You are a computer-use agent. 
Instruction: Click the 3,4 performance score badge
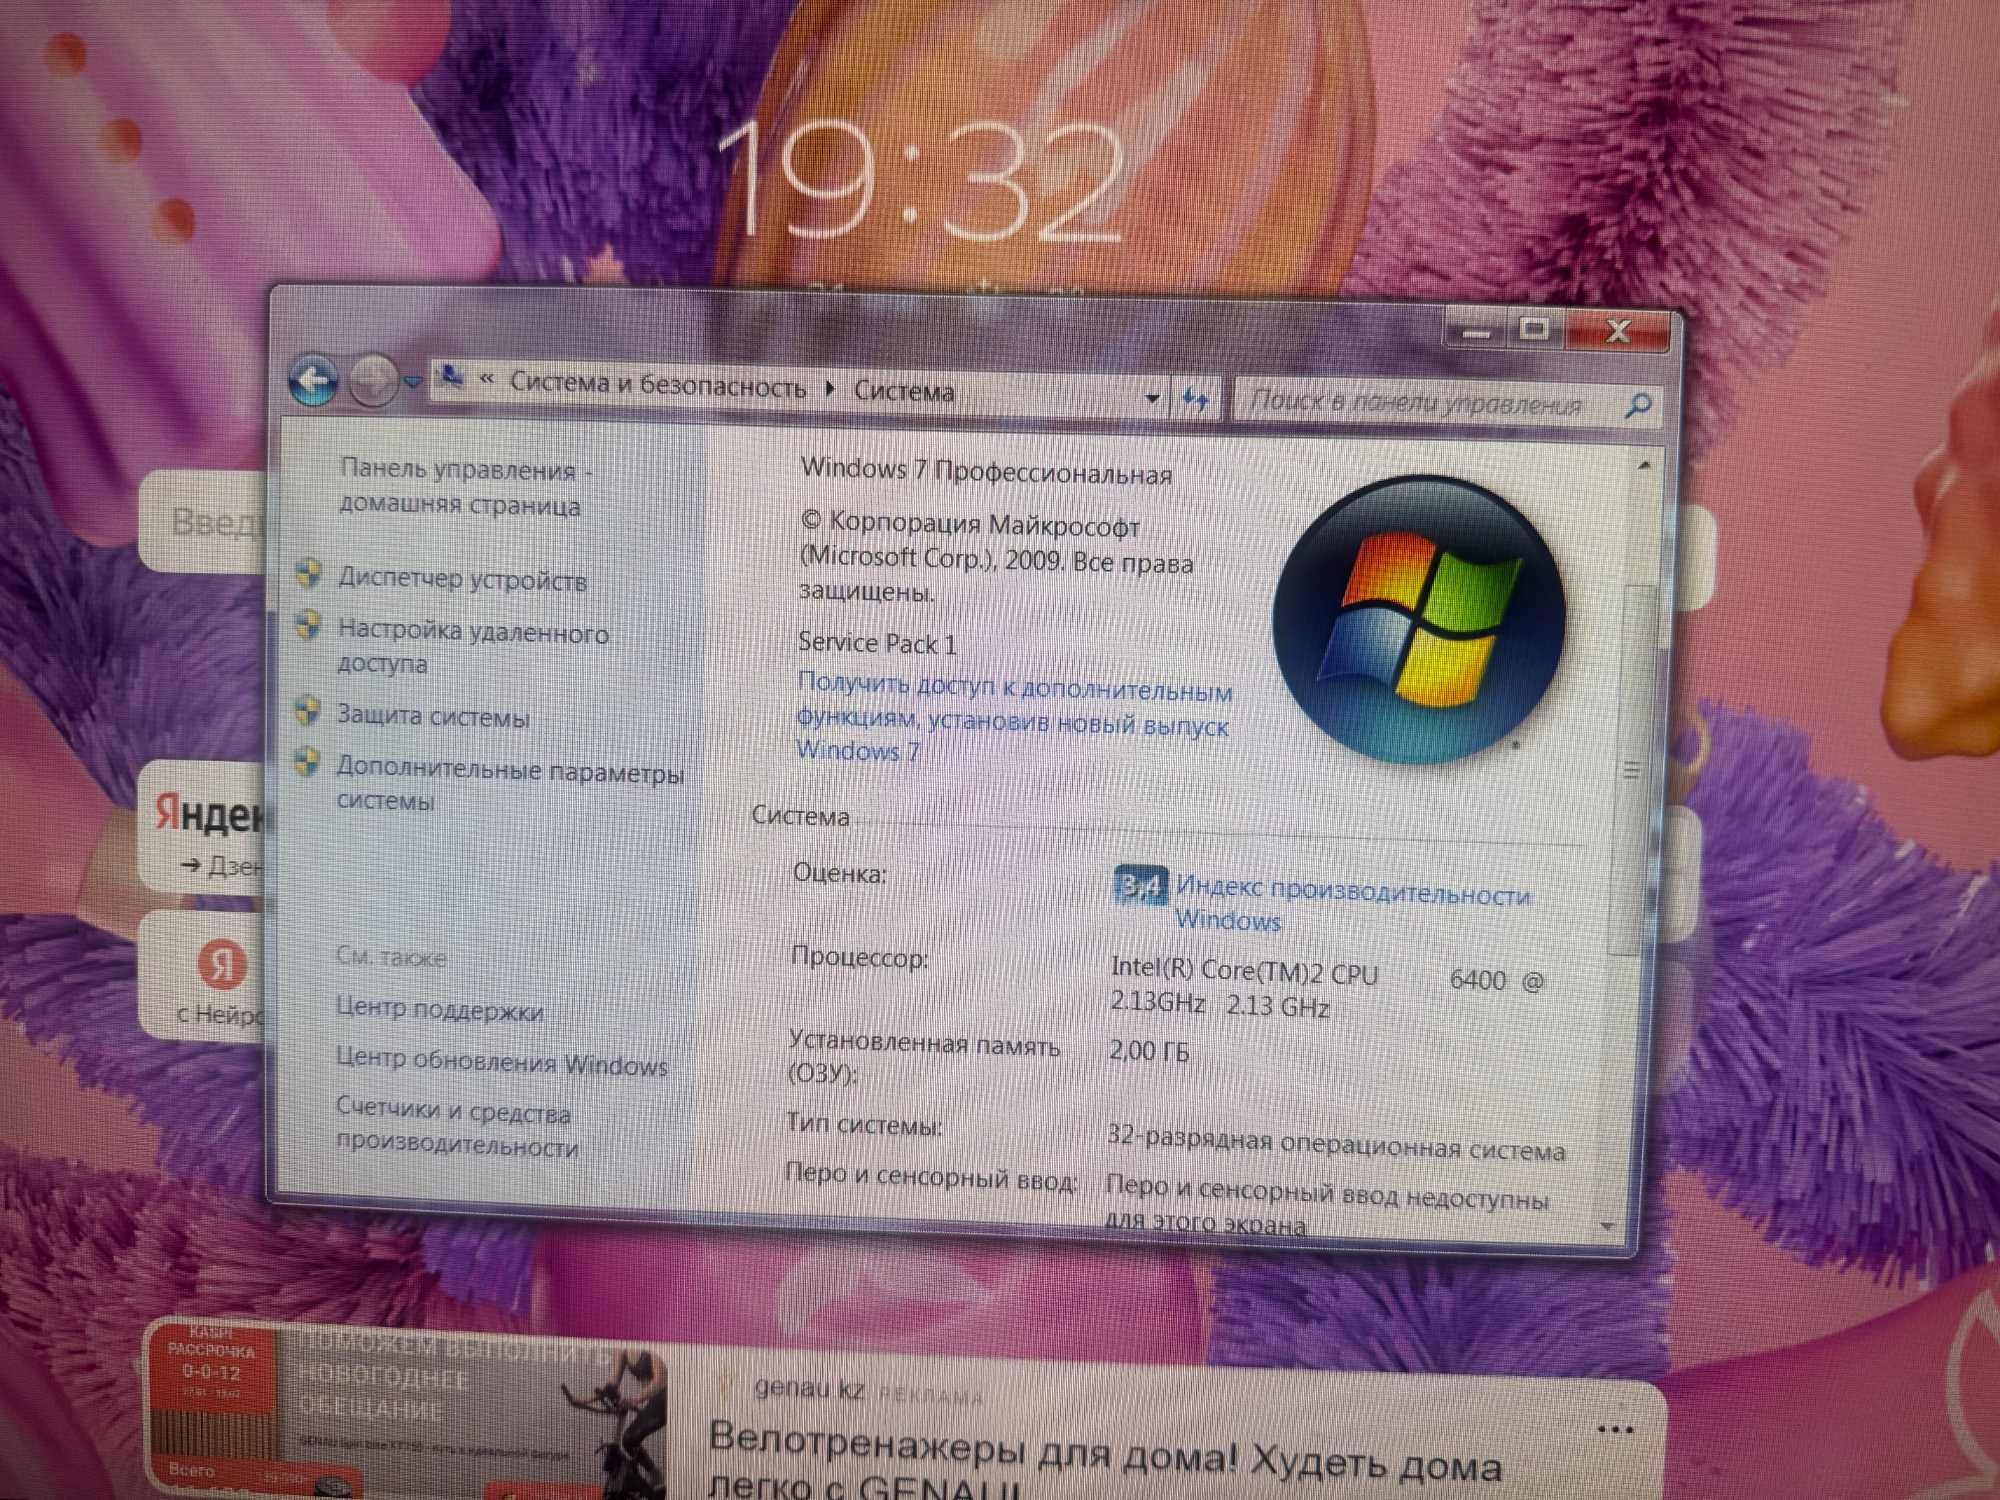[x=1140, y=885]
